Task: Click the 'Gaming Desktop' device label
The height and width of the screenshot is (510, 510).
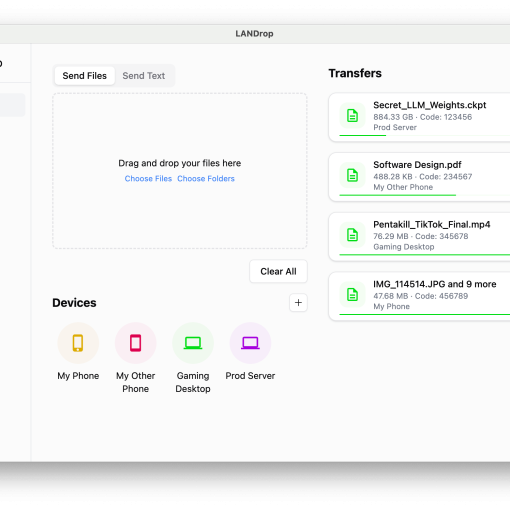Action: [193, 382]
